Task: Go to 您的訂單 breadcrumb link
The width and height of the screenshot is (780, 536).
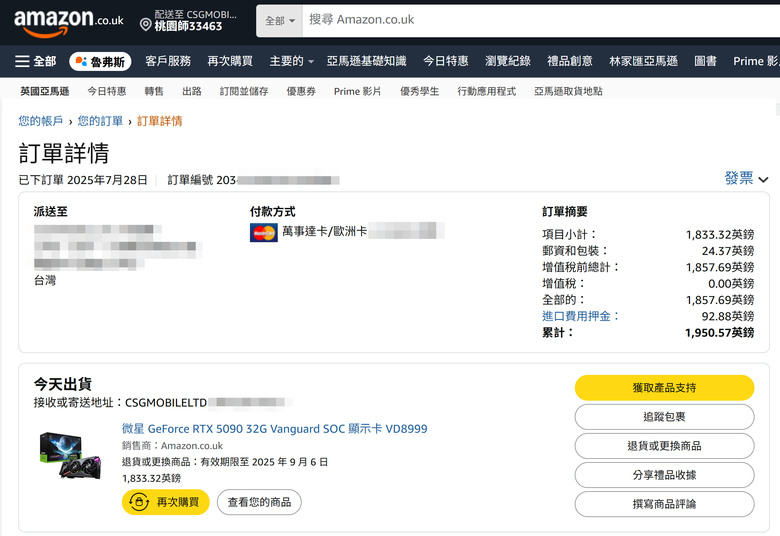Action: tap(100, 121)
